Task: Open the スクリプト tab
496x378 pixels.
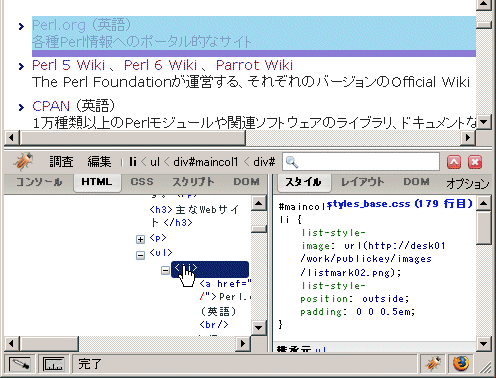Action: click(x=193, y=182)
